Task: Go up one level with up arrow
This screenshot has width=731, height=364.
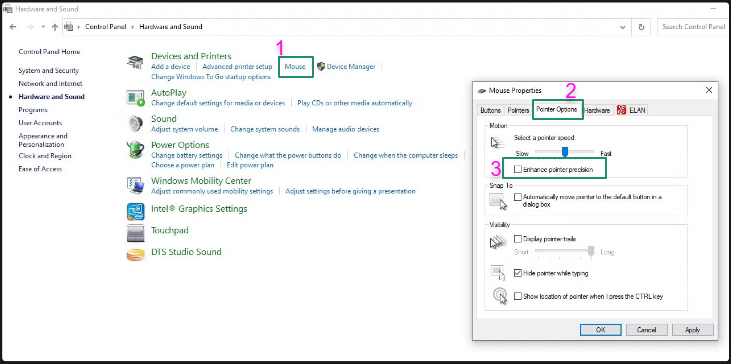Action: tap(55, 27)
